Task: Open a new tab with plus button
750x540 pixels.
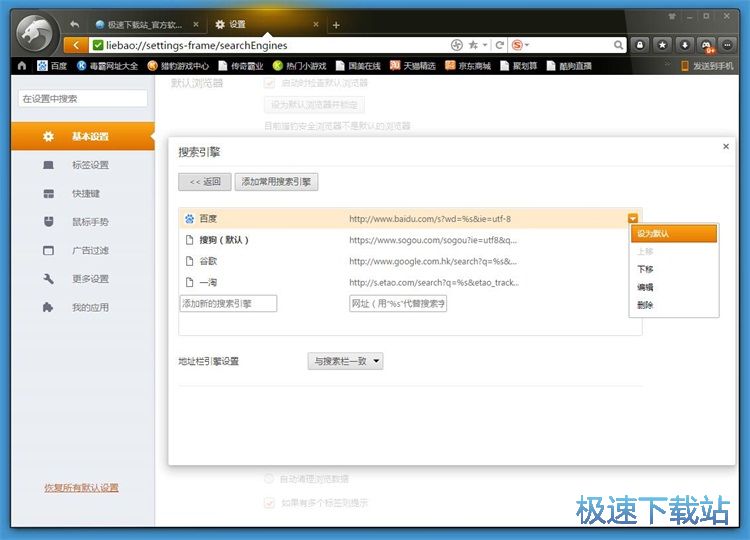Action: 336,25
